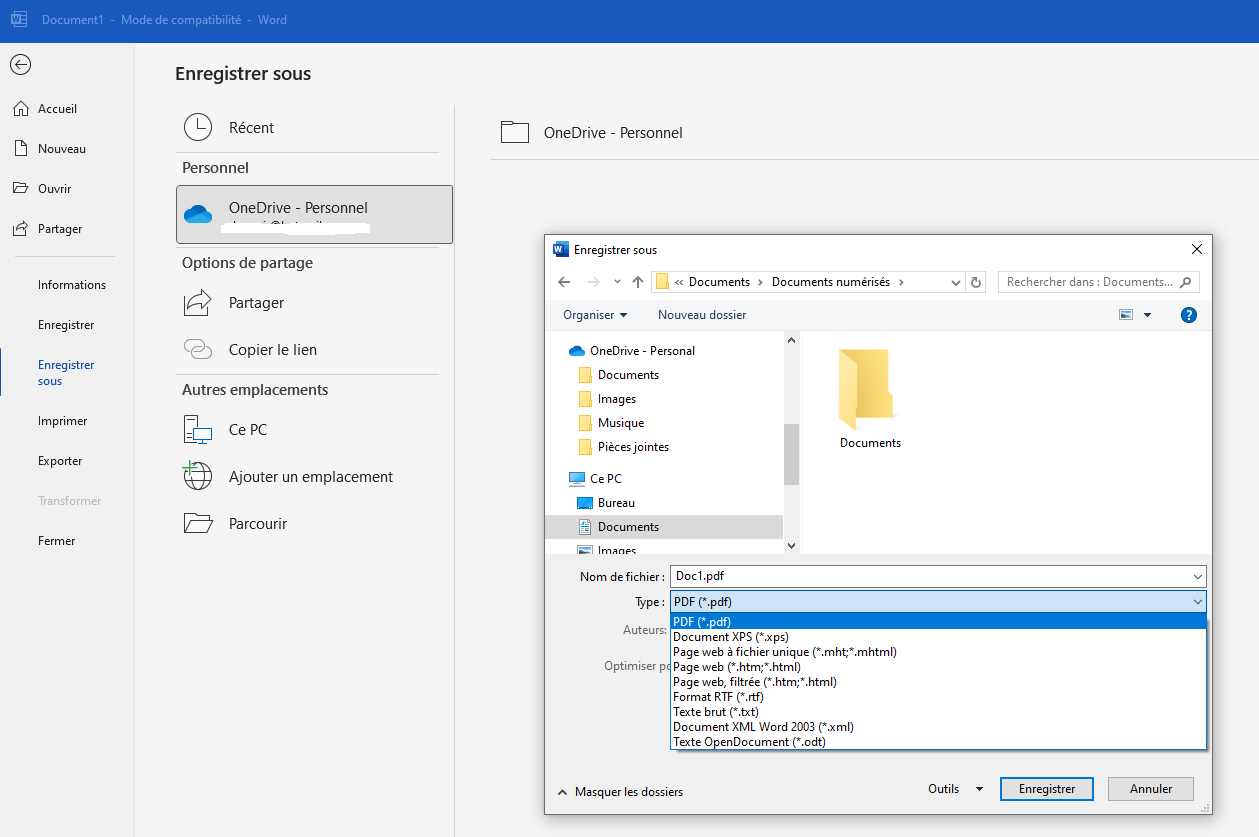Select Texte brut (*.txt) file type

coord(715,712)
